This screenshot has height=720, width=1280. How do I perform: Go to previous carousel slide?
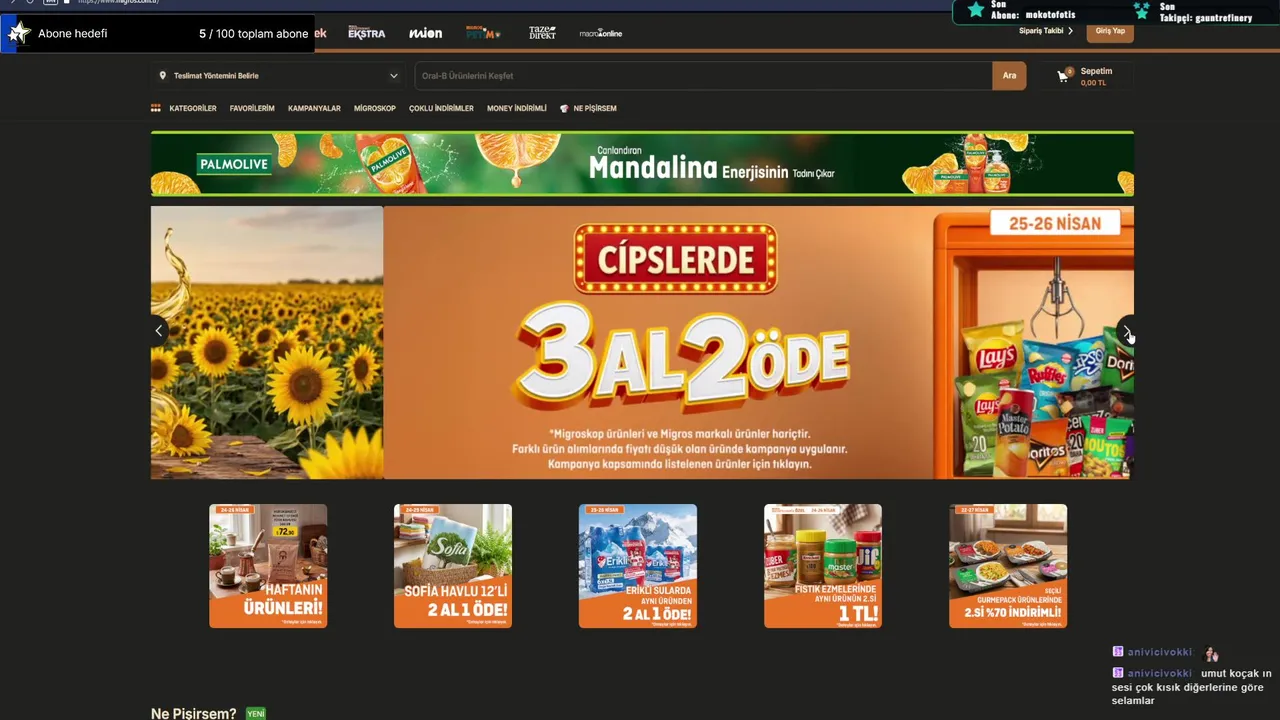point(158,331)
